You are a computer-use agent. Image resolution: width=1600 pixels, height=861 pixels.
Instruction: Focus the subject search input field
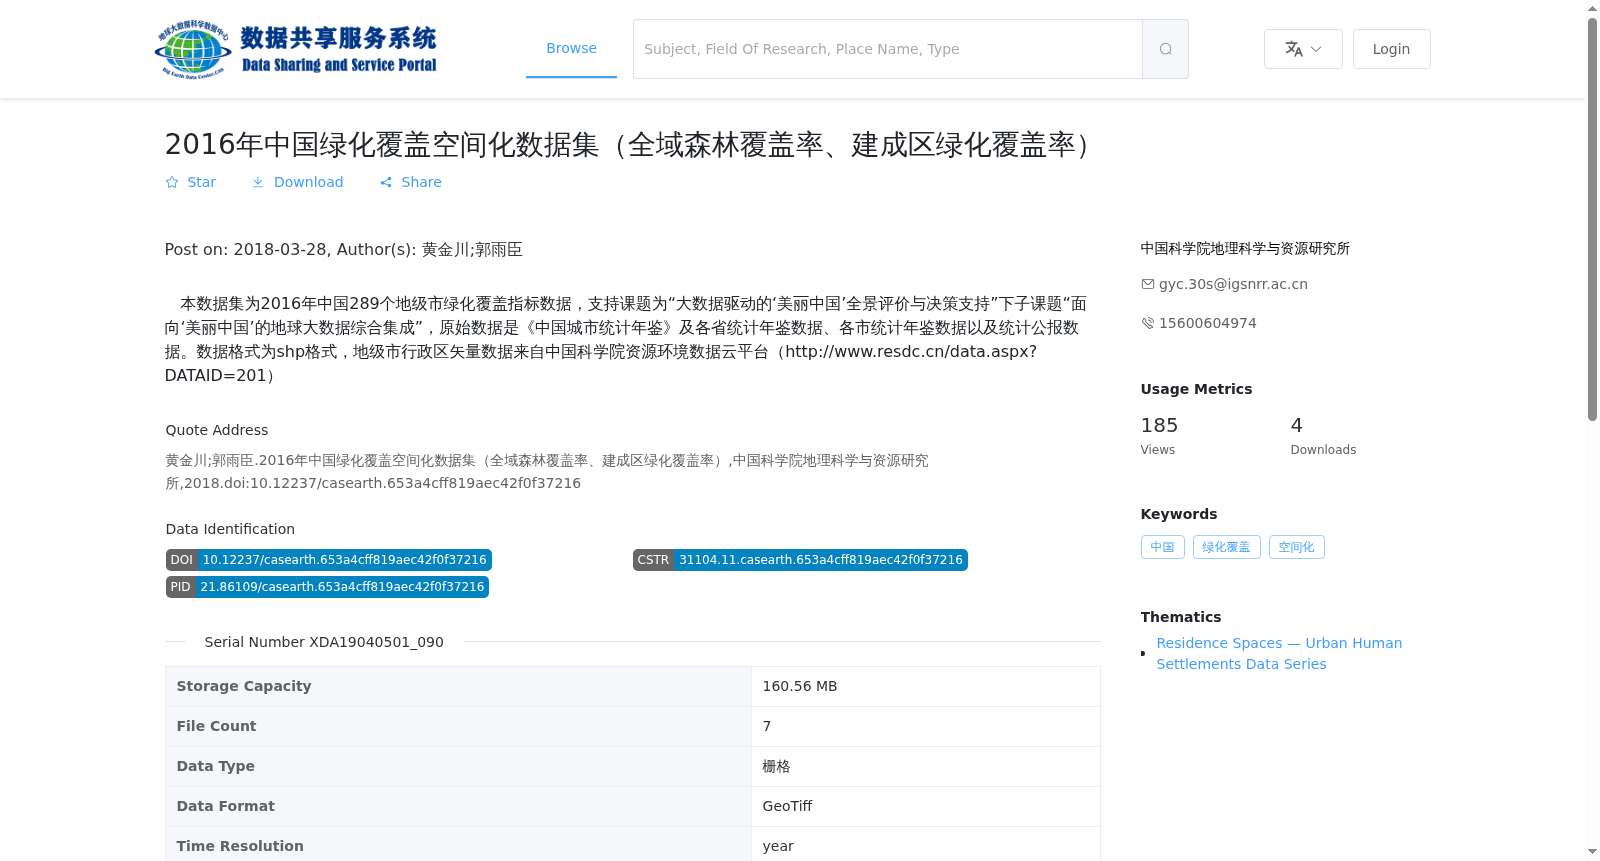pyautogui.click(x=888, y=49)
